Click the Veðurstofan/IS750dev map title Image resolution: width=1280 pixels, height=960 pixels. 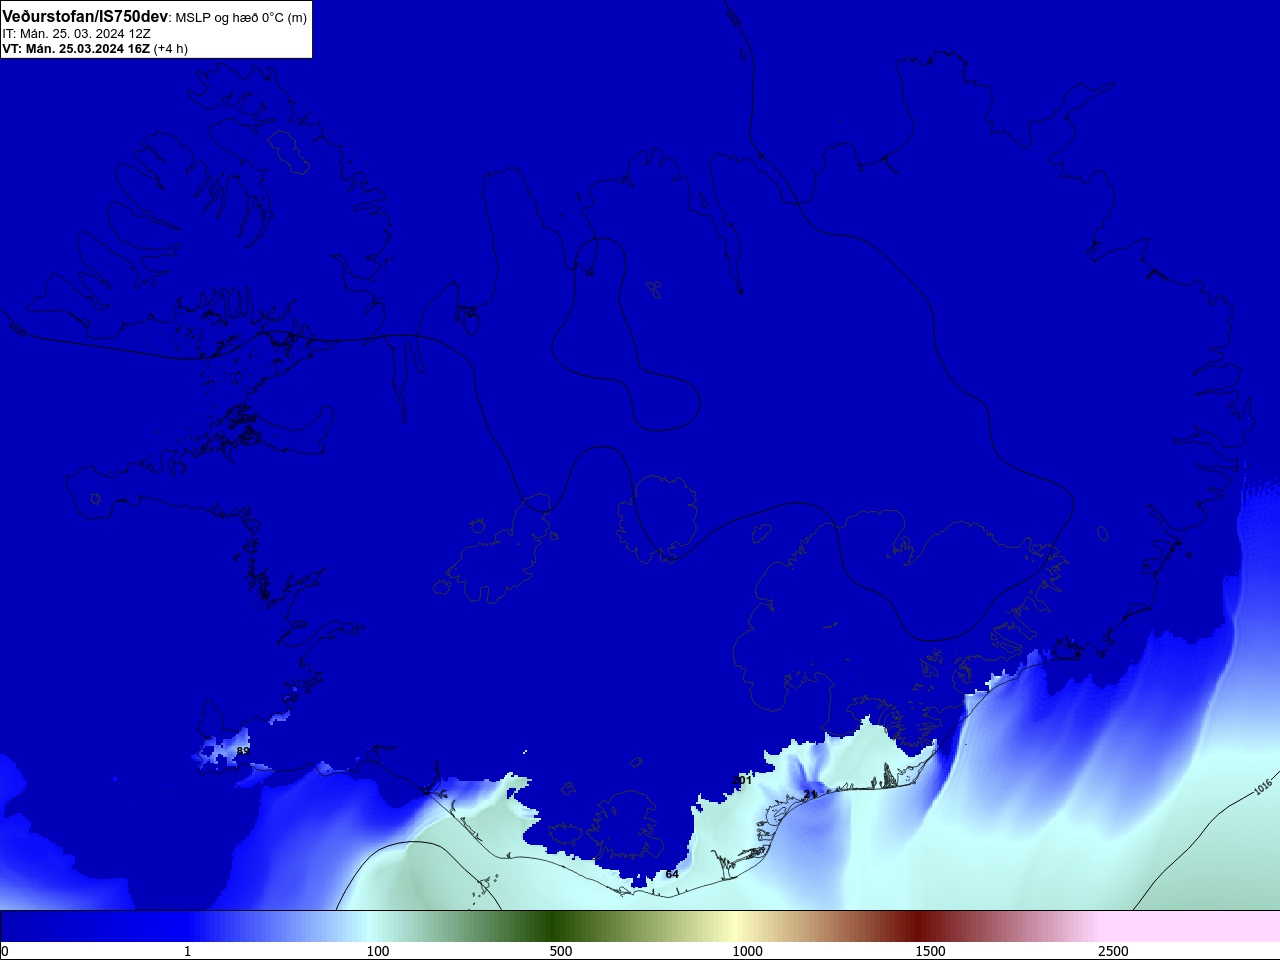[85, 17]
